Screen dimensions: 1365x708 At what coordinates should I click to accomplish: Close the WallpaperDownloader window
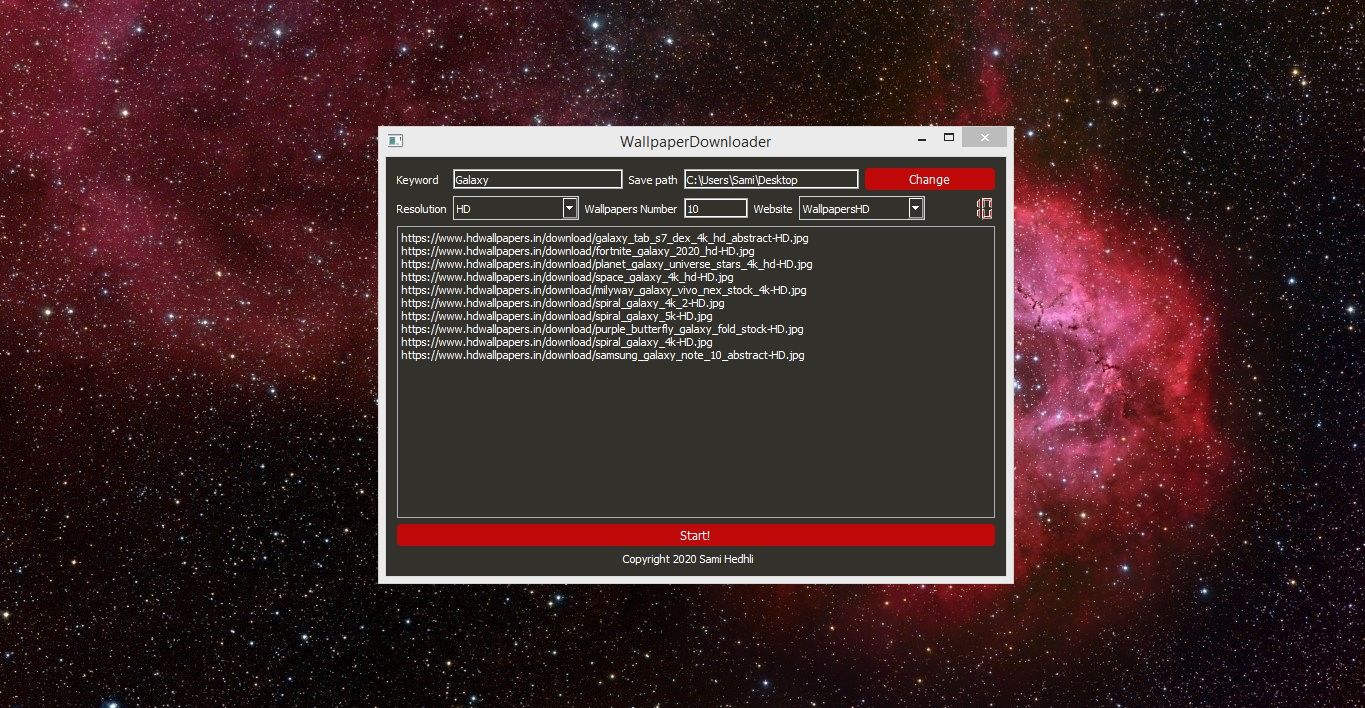click(984, 137)
